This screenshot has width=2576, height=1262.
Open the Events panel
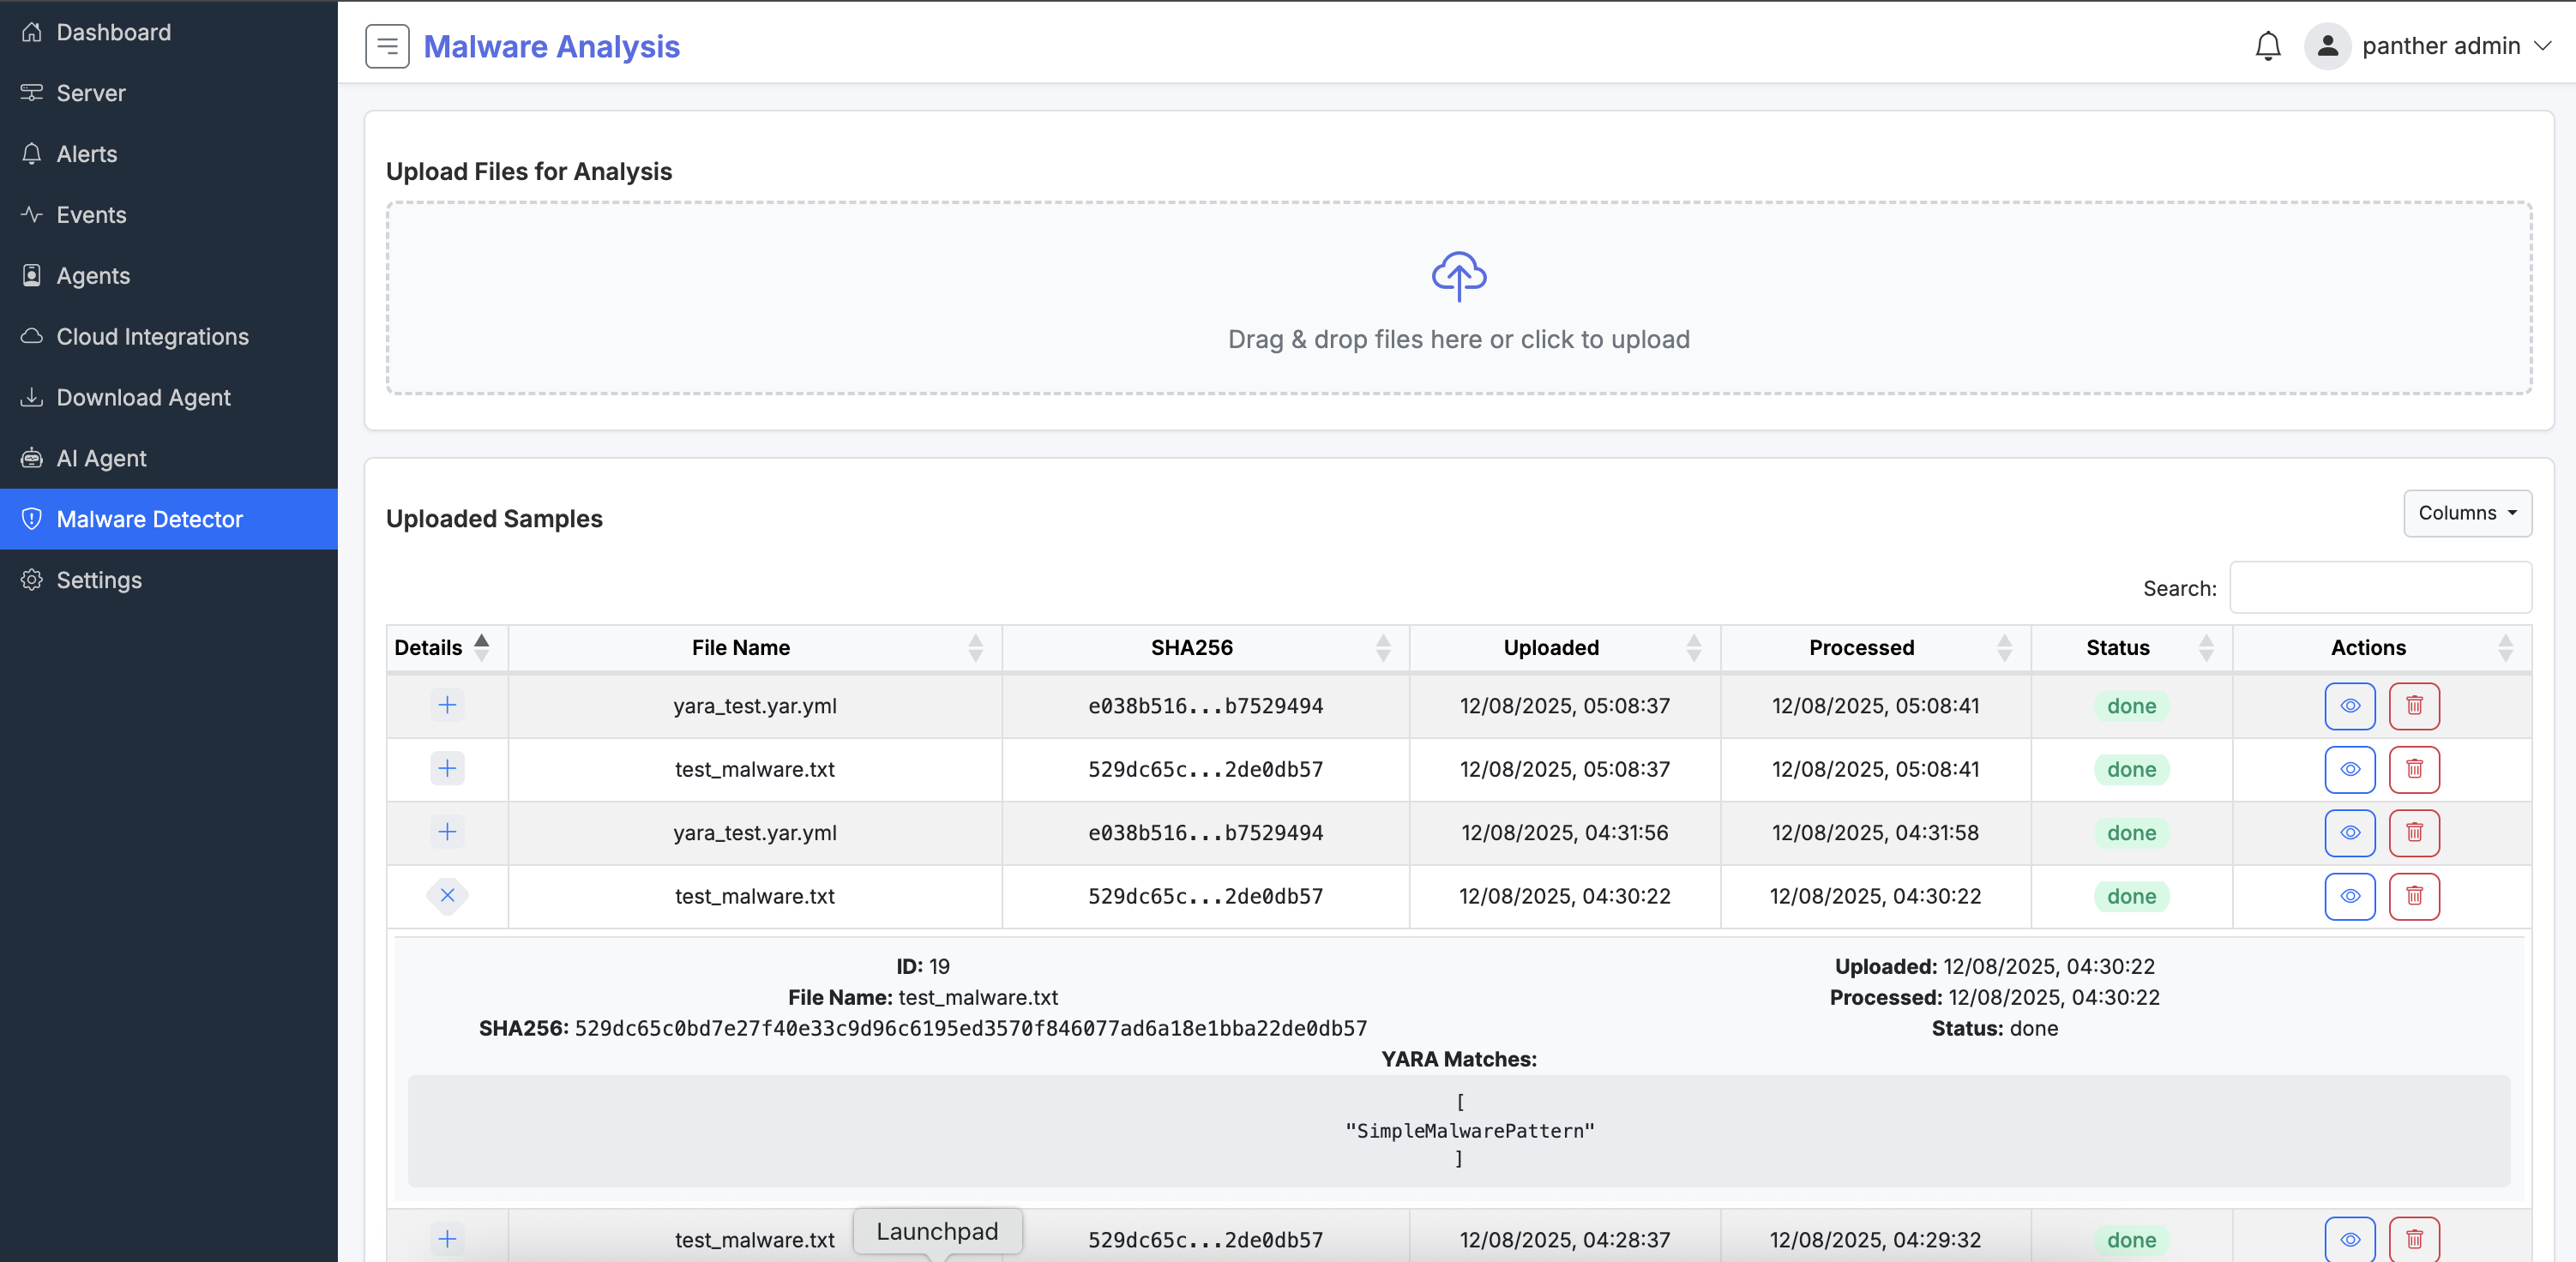pos(91,214)
